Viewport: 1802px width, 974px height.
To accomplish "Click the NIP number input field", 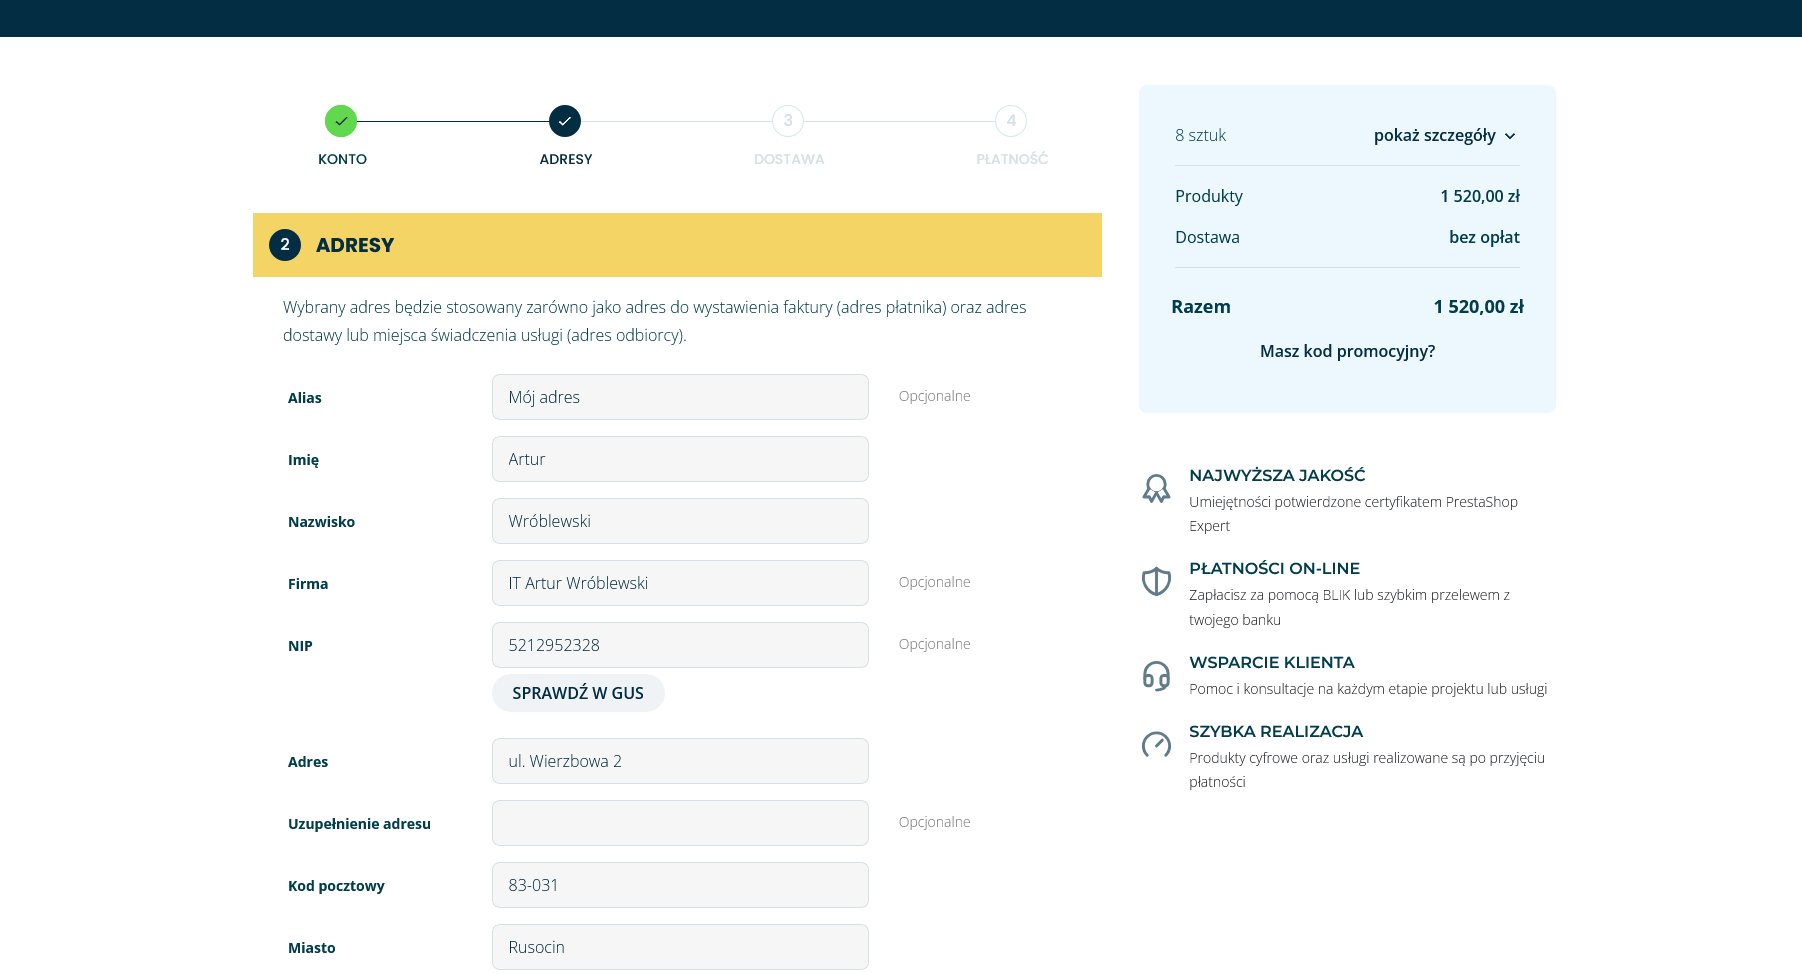I will tap(680, 645).
